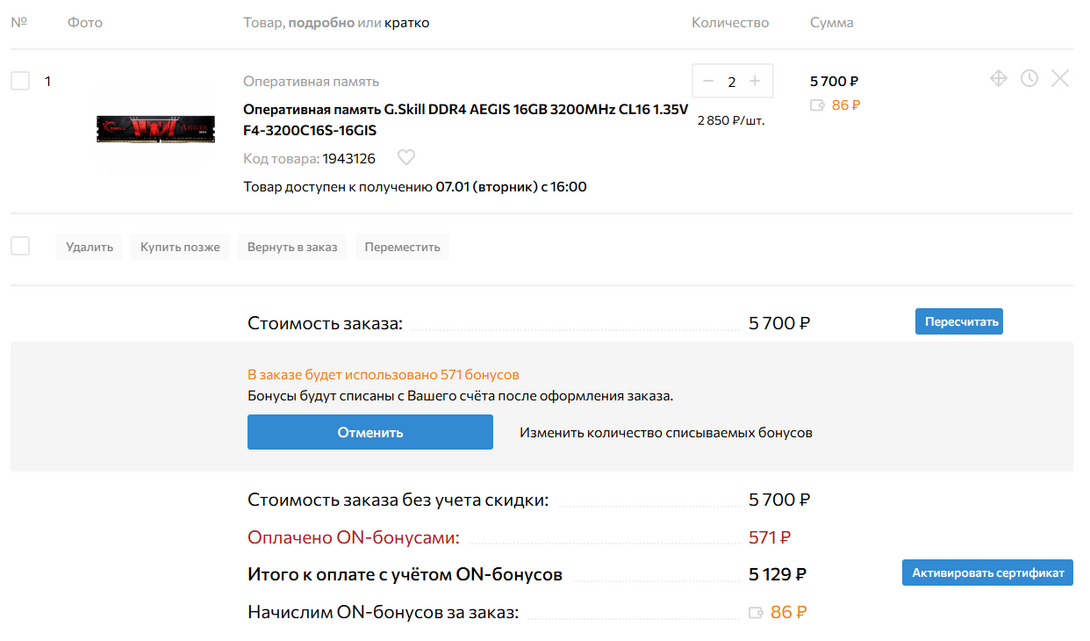Switch to 'кратко' compact view
This screenshot has height=641, width=1090.
[407, 22]
